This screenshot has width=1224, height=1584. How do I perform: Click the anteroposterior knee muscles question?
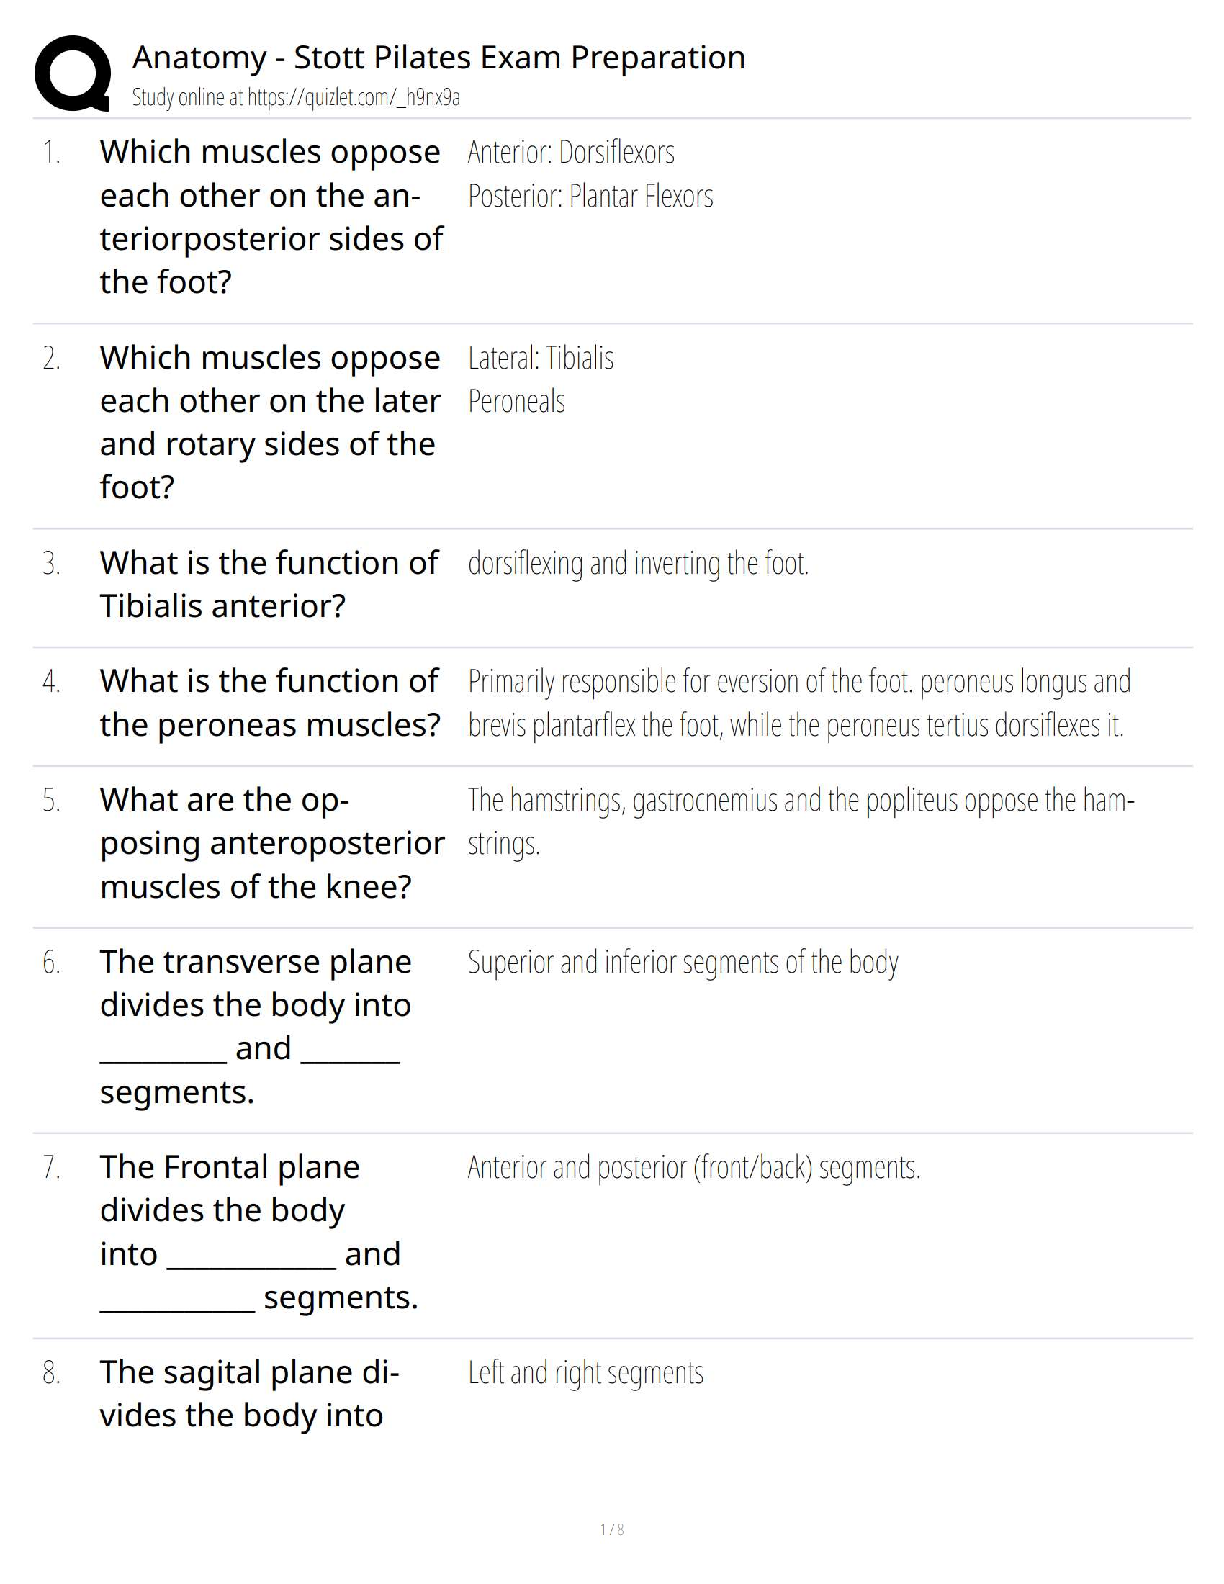[271, 843]
